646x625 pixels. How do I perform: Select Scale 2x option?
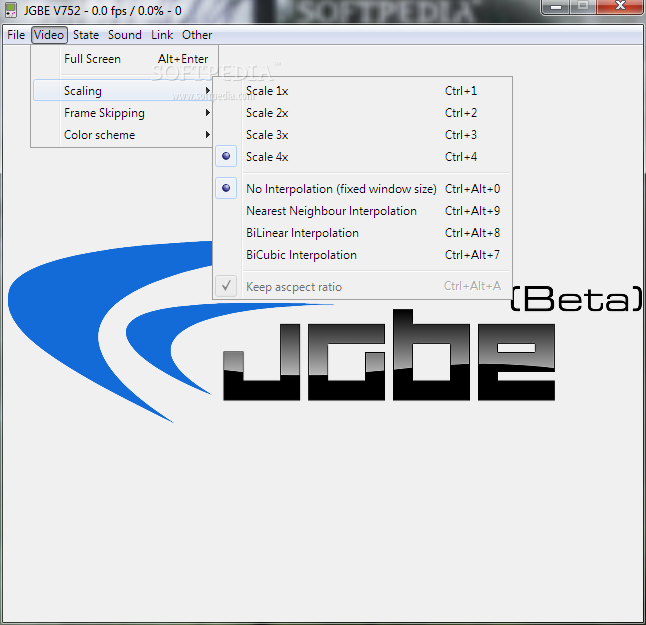[x=362, y=113]
